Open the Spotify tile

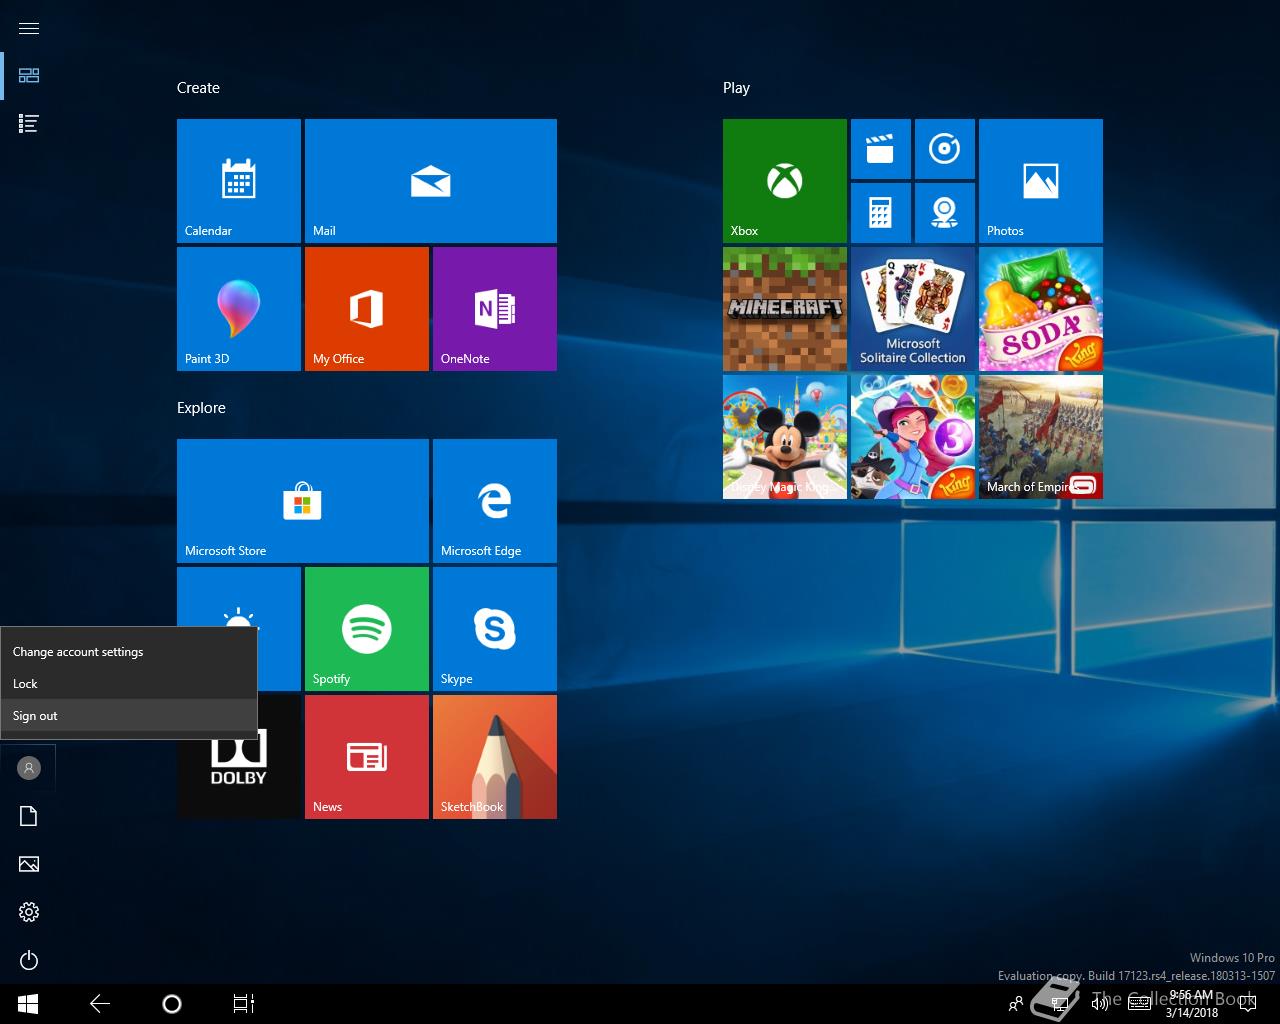367,629
